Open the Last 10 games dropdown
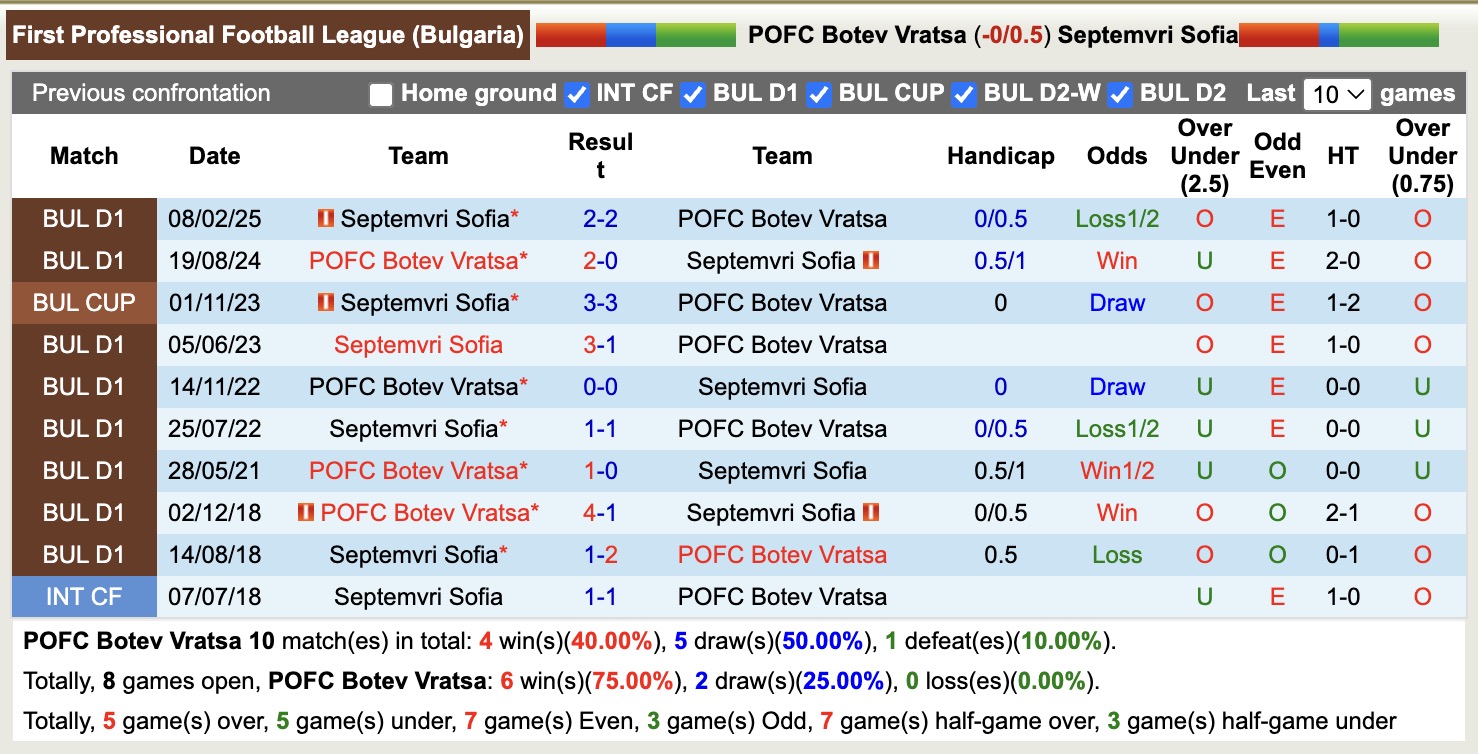Image resolution: width=1478 pixels, height=754 pixels. tap(1337, 94)
